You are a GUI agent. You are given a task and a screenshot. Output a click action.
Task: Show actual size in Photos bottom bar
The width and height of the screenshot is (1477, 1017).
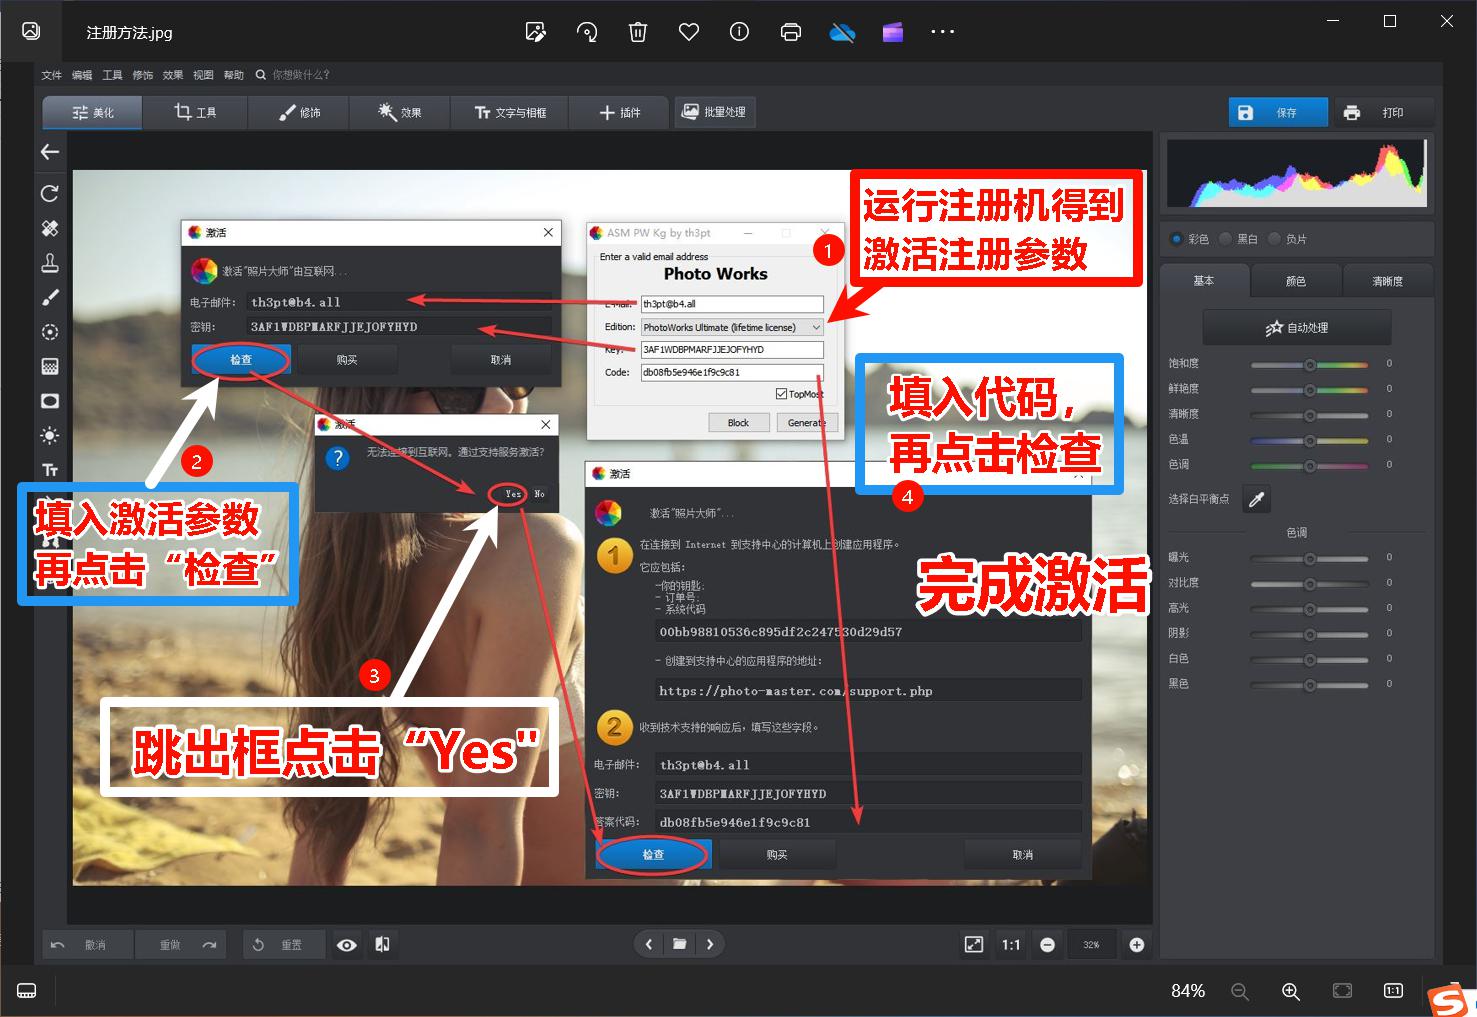[x=1393, y=991]
